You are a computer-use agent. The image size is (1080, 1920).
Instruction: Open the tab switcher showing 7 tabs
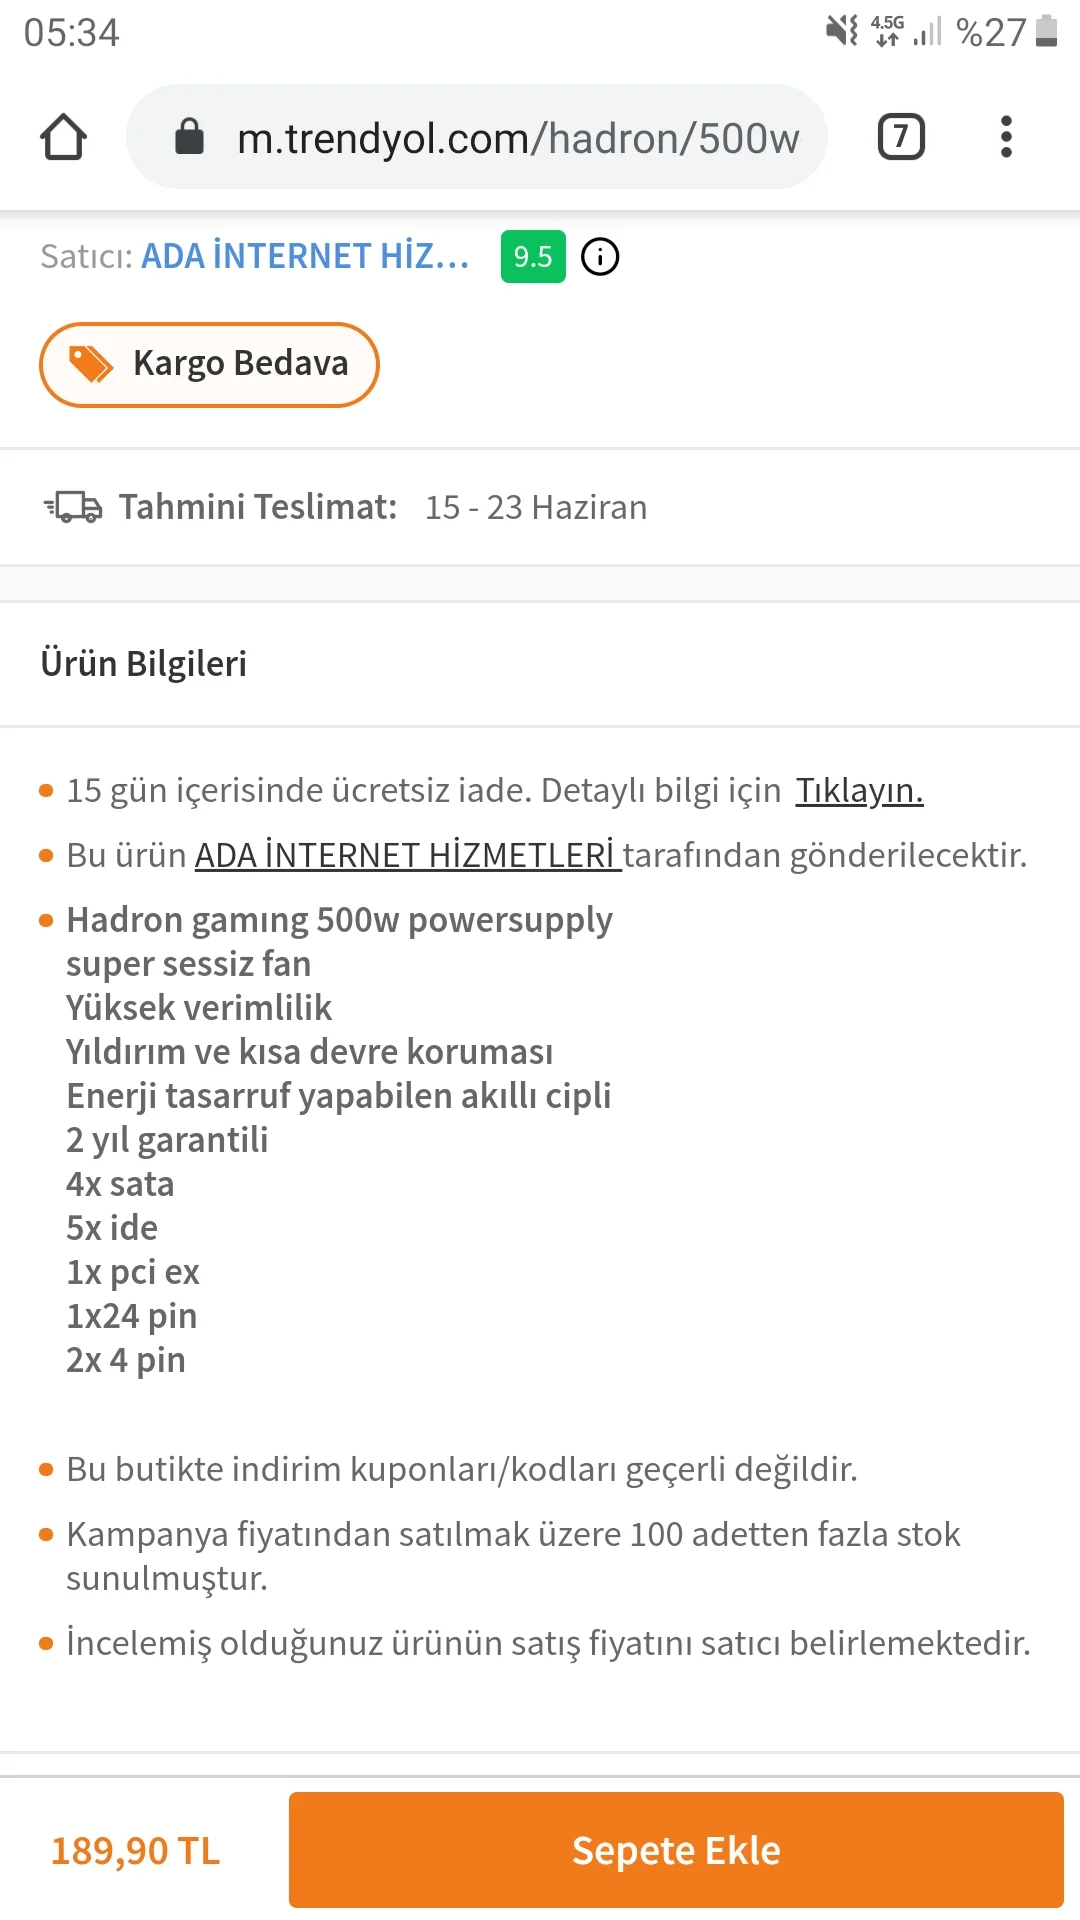900,137
